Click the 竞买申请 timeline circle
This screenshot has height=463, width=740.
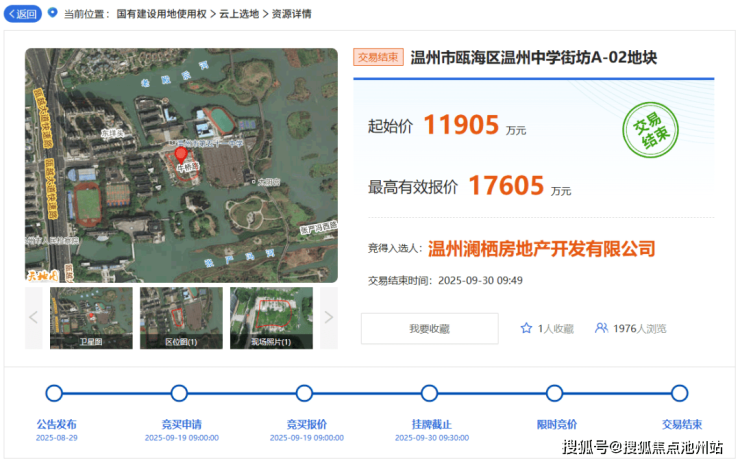(179, 393)
